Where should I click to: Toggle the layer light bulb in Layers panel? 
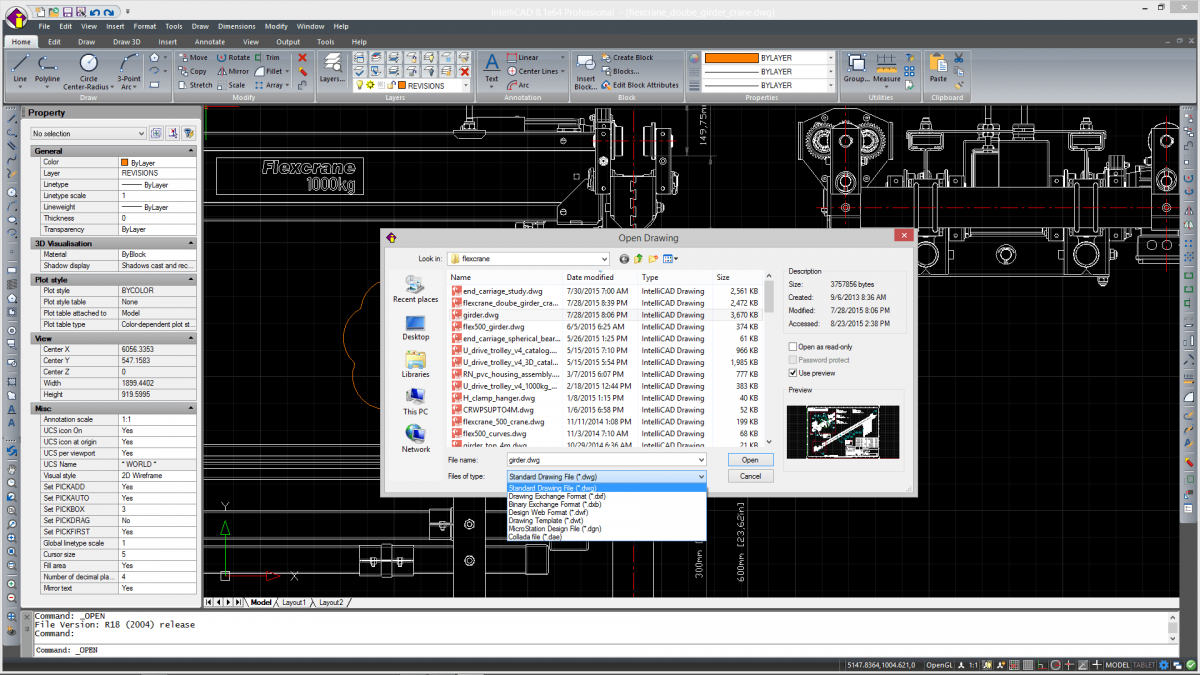point(360,84)
